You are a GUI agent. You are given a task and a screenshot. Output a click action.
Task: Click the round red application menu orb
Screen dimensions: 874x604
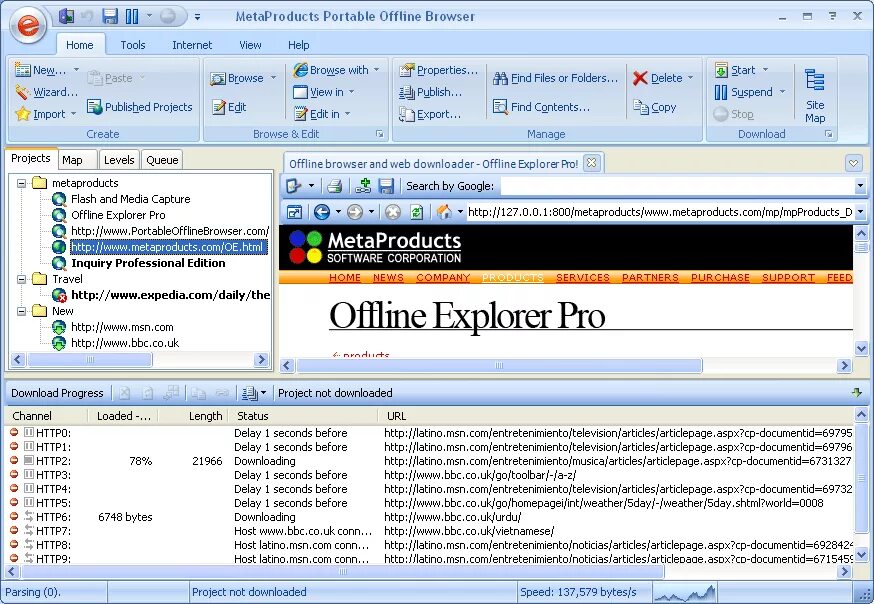coord(28,25)
